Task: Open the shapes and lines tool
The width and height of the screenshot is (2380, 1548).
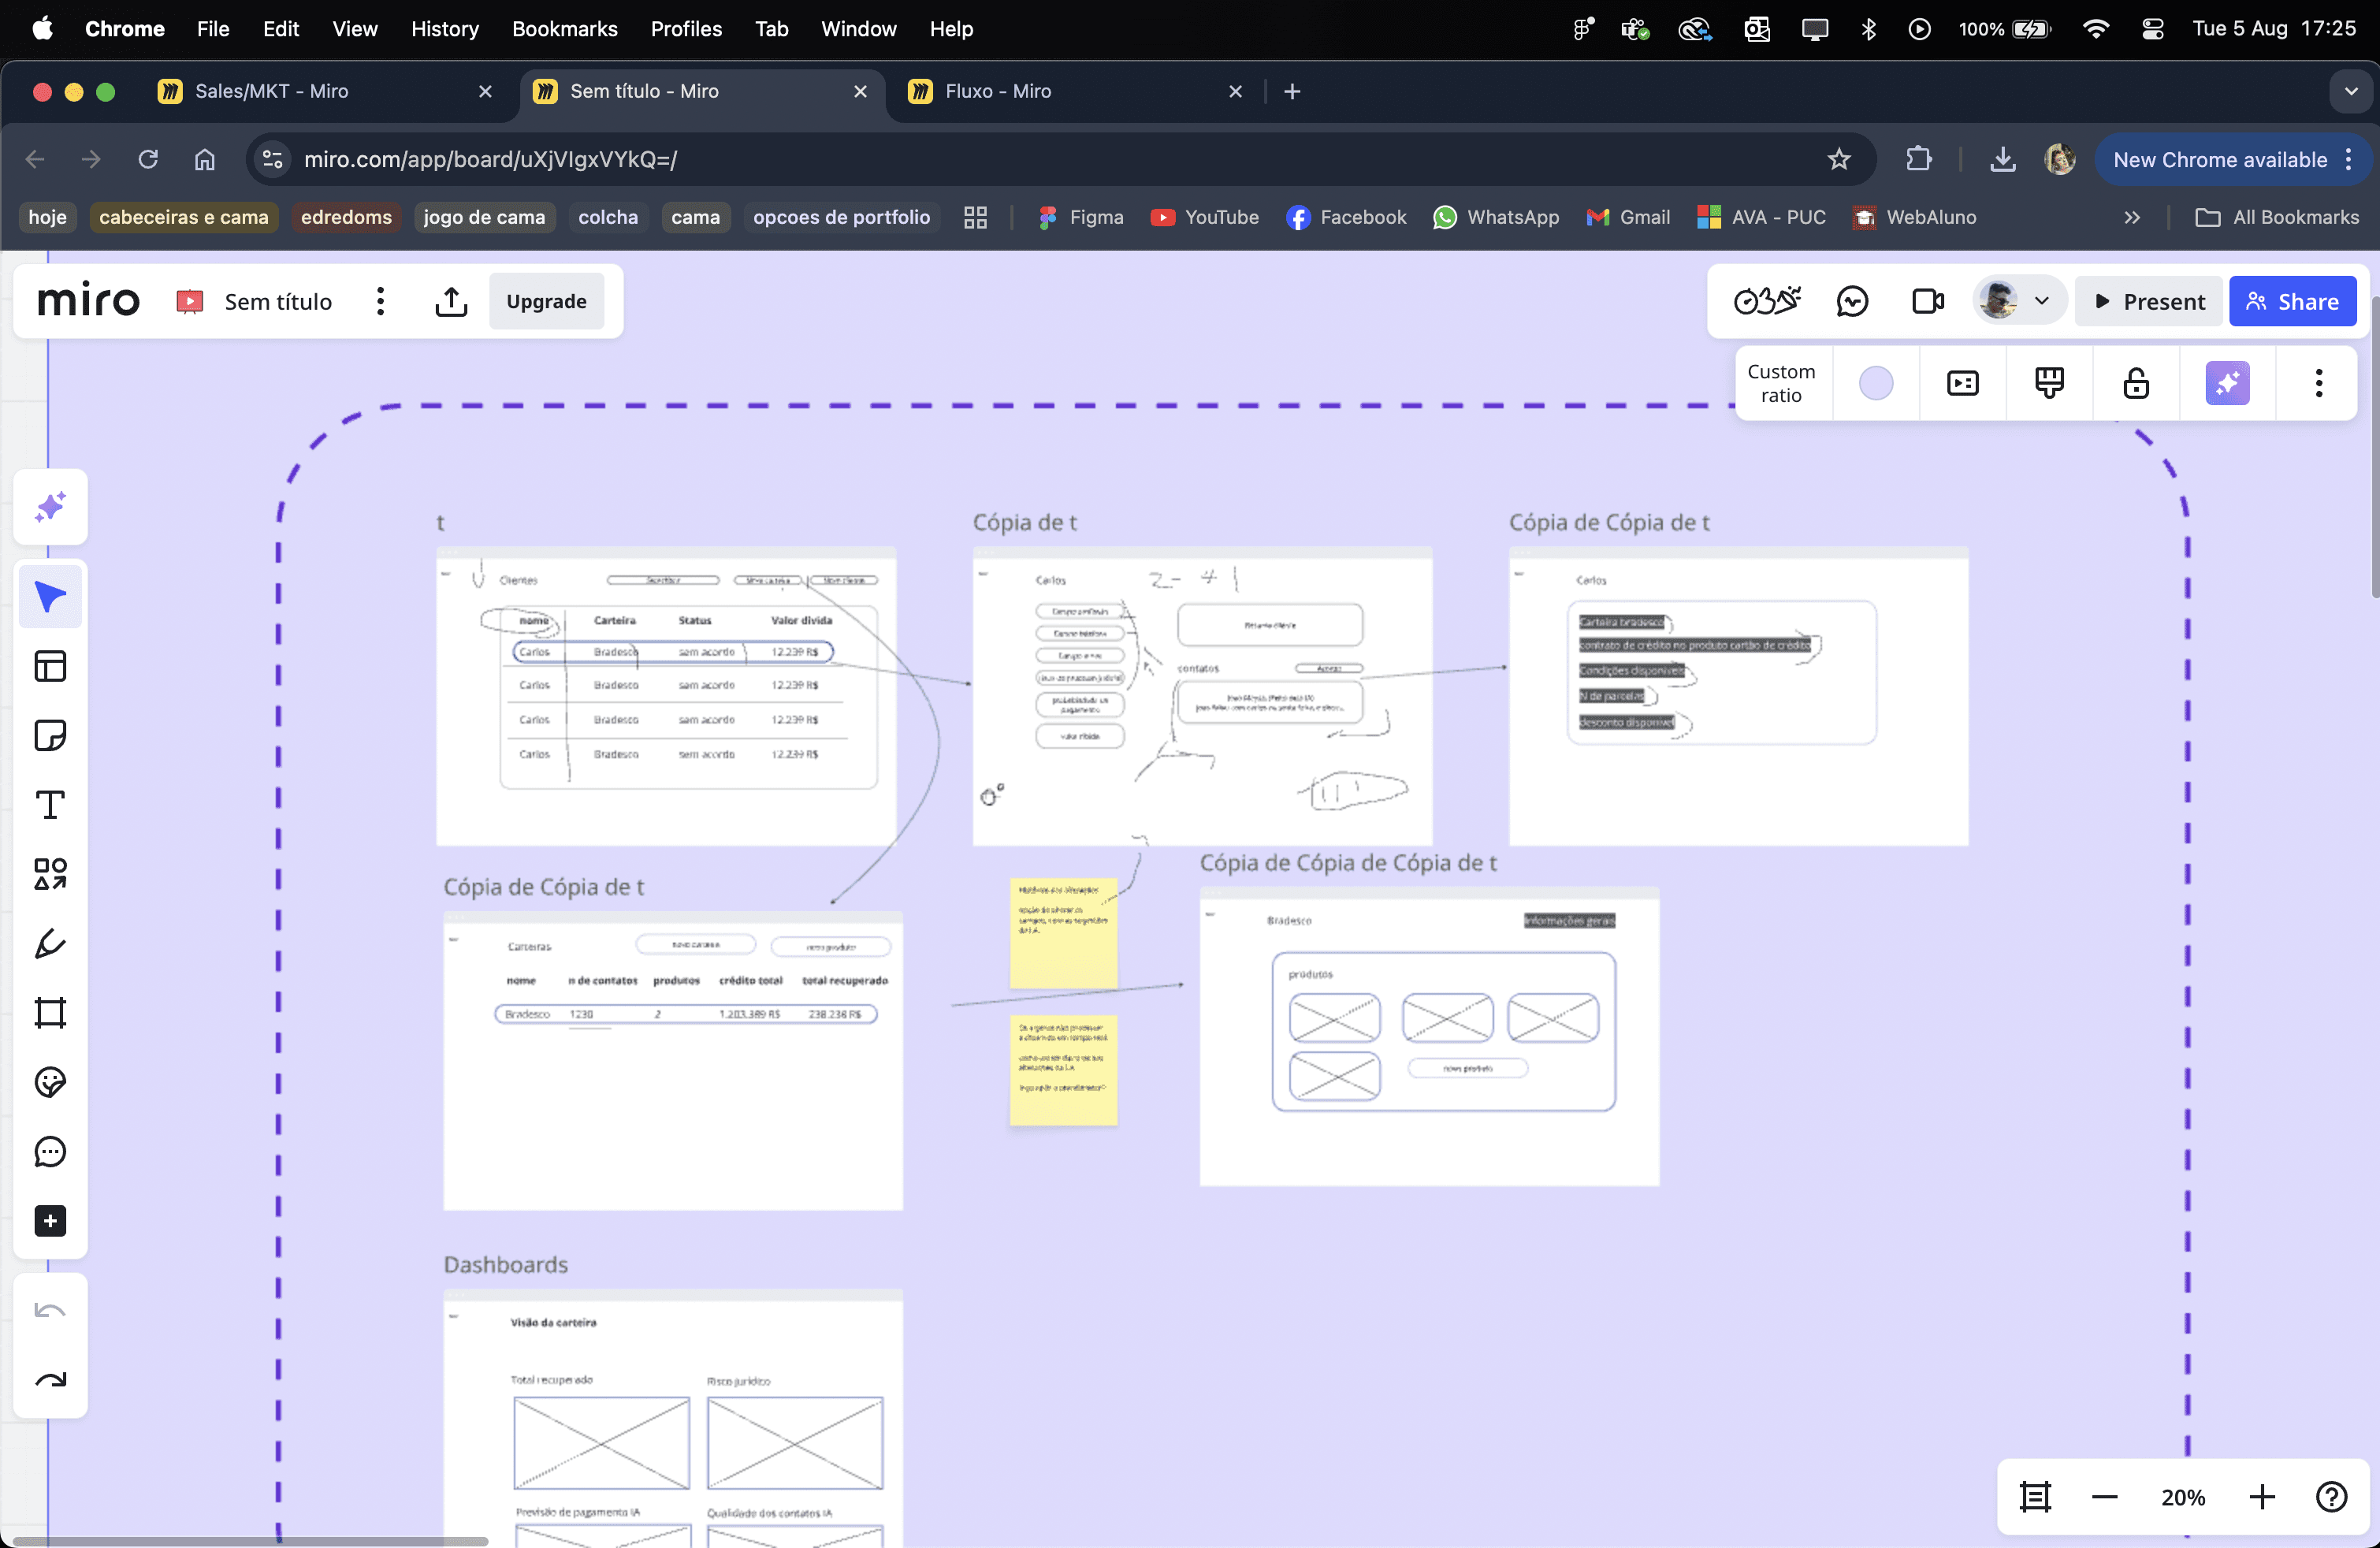Action: pyautogui.click(x=50, y=874)
